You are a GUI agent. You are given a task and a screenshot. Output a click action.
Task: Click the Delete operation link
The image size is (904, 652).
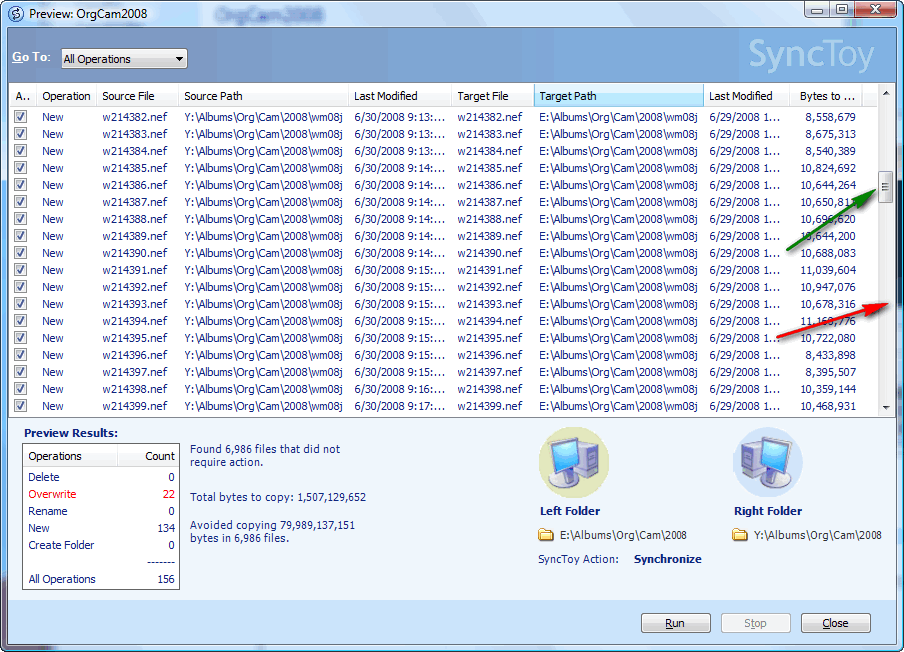(44, 477)
